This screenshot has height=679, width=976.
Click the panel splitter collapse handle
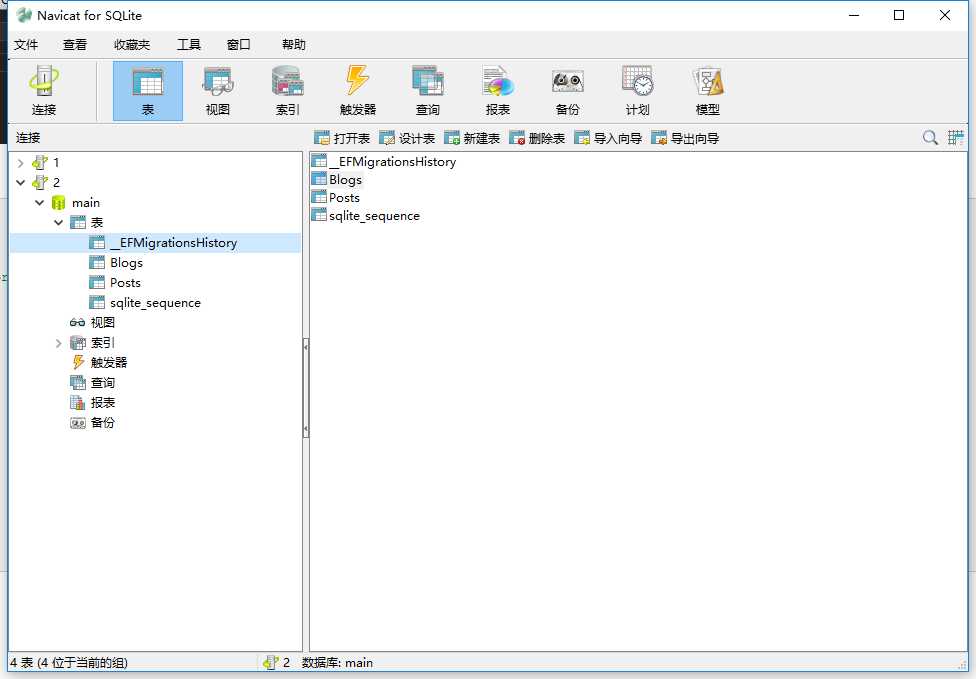306,387
